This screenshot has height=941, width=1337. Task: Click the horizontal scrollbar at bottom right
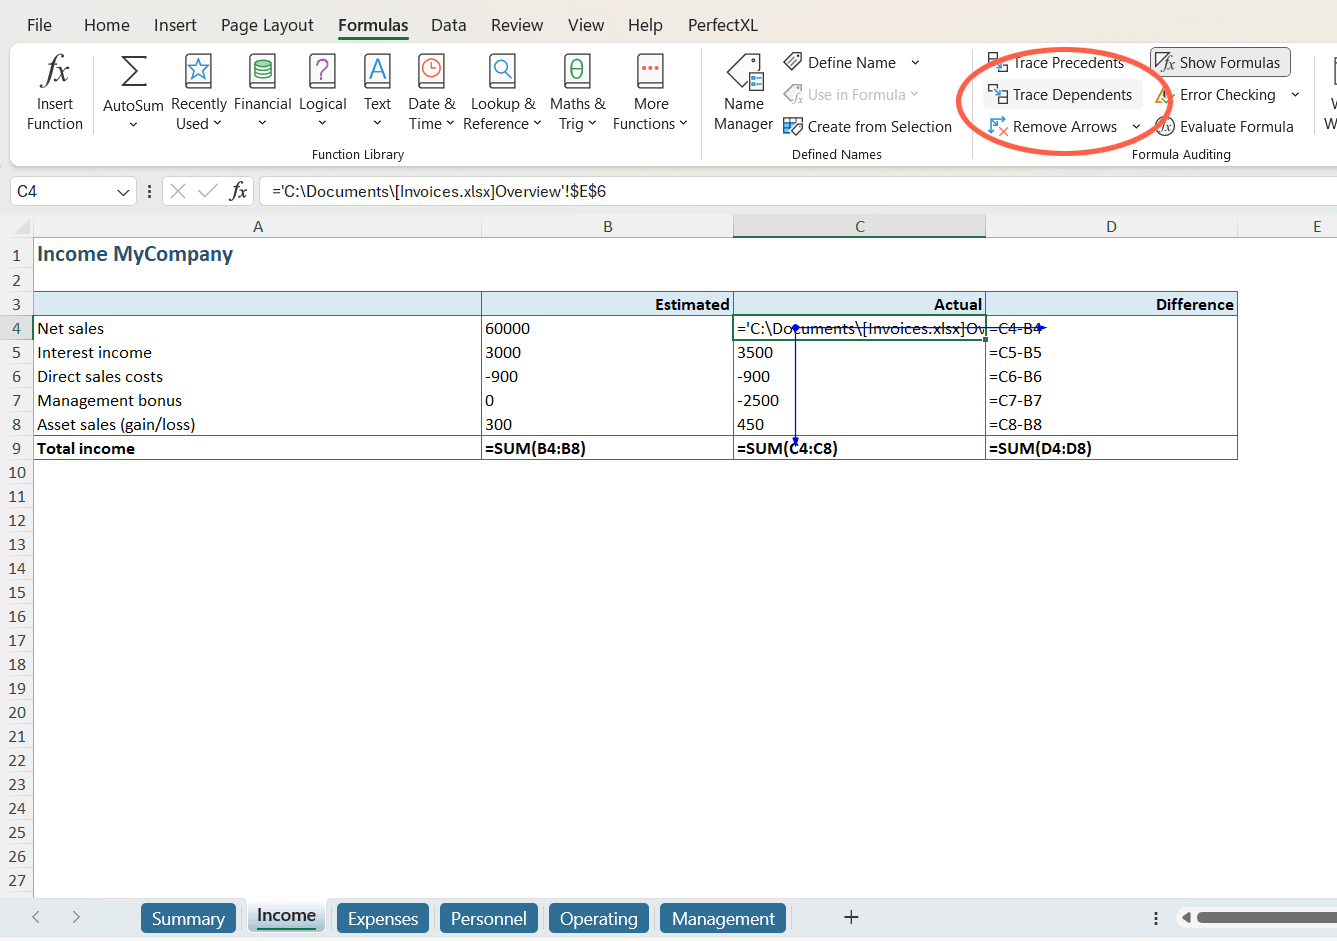1265,917
